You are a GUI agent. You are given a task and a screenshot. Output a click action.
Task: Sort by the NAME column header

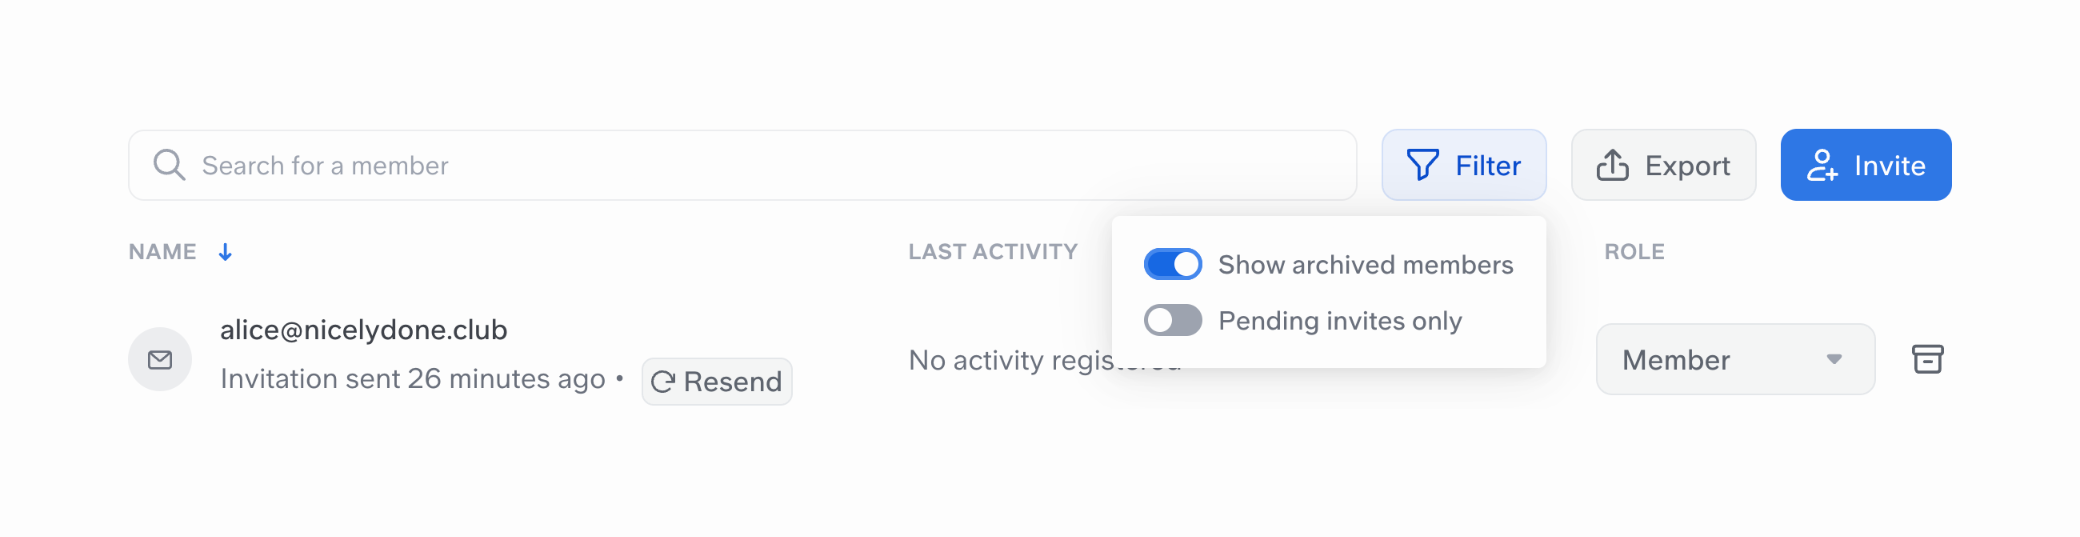162,252
